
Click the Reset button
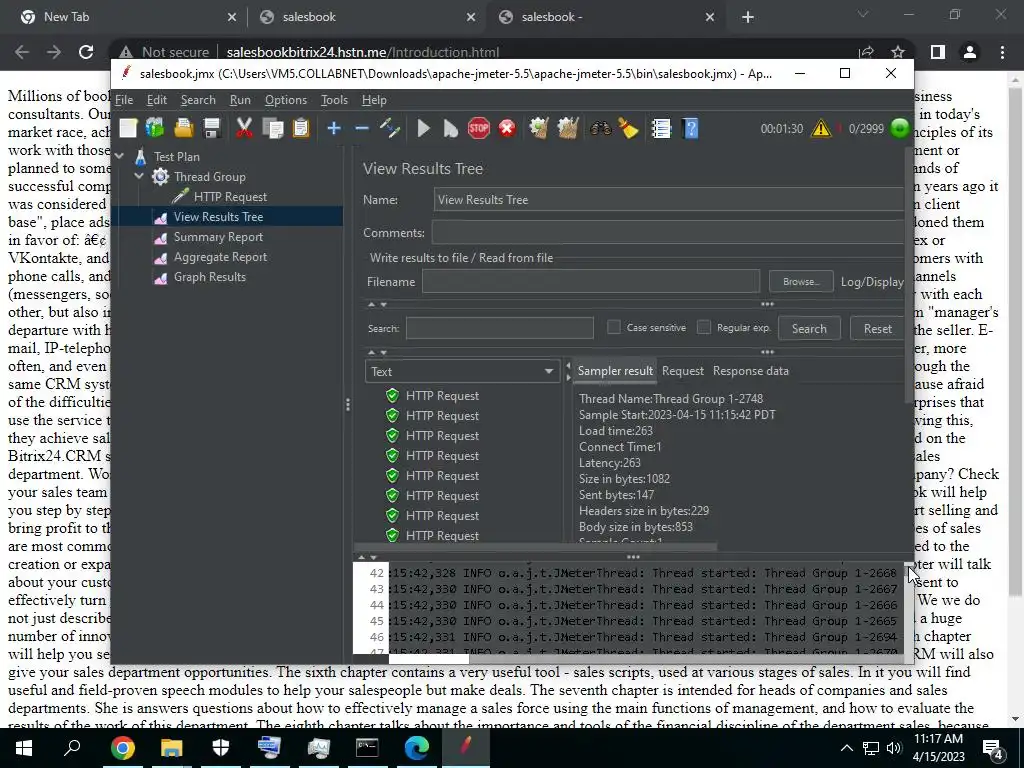877,328
